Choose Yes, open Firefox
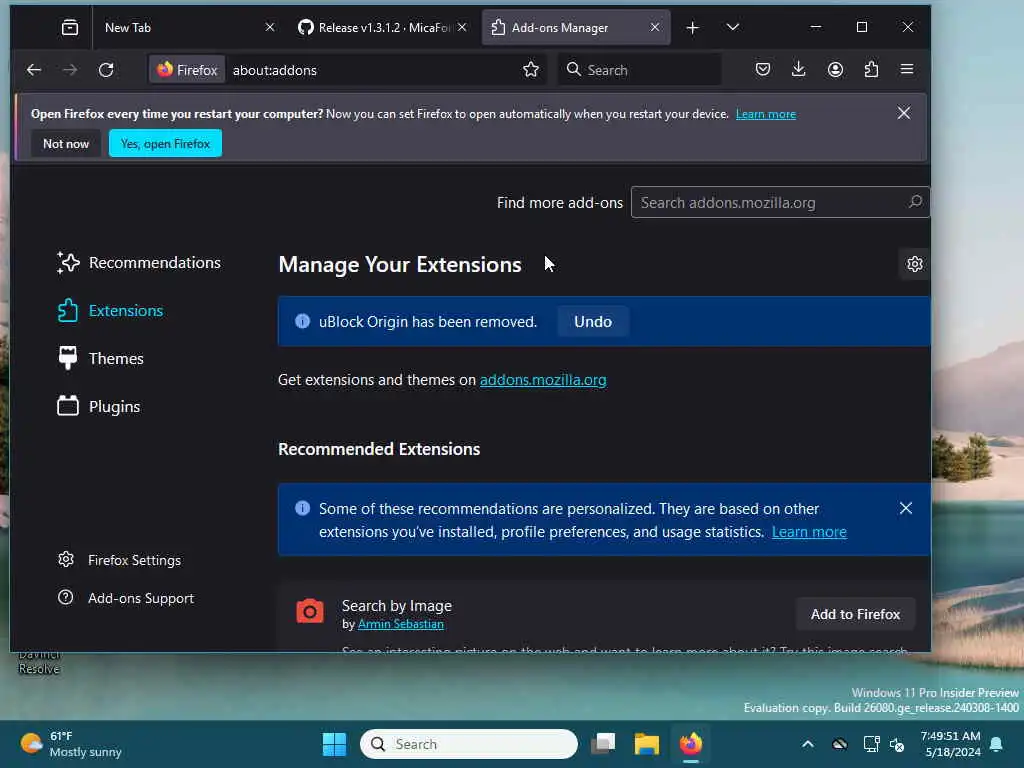This screenshot has width=1024, height=768. pyautogui.click(x=165, y=144)
